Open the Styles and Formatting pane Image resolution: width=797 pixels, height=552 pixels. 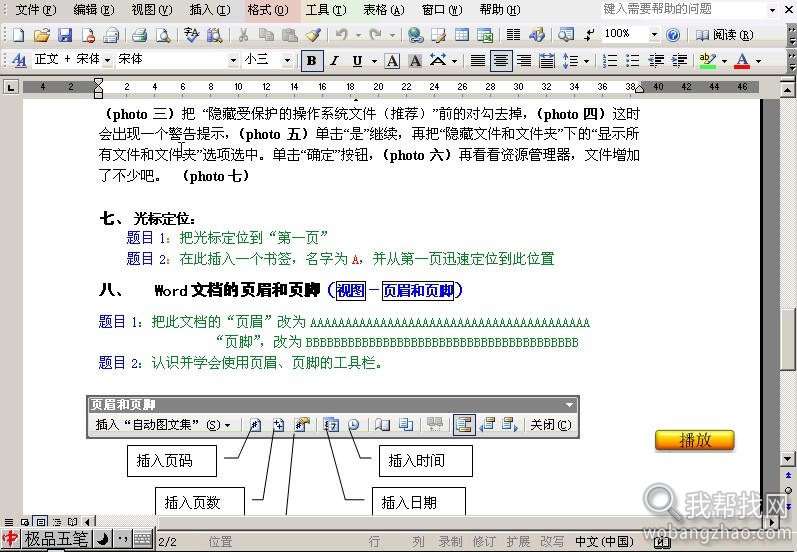pyautogui.click(x=19, y=60)
